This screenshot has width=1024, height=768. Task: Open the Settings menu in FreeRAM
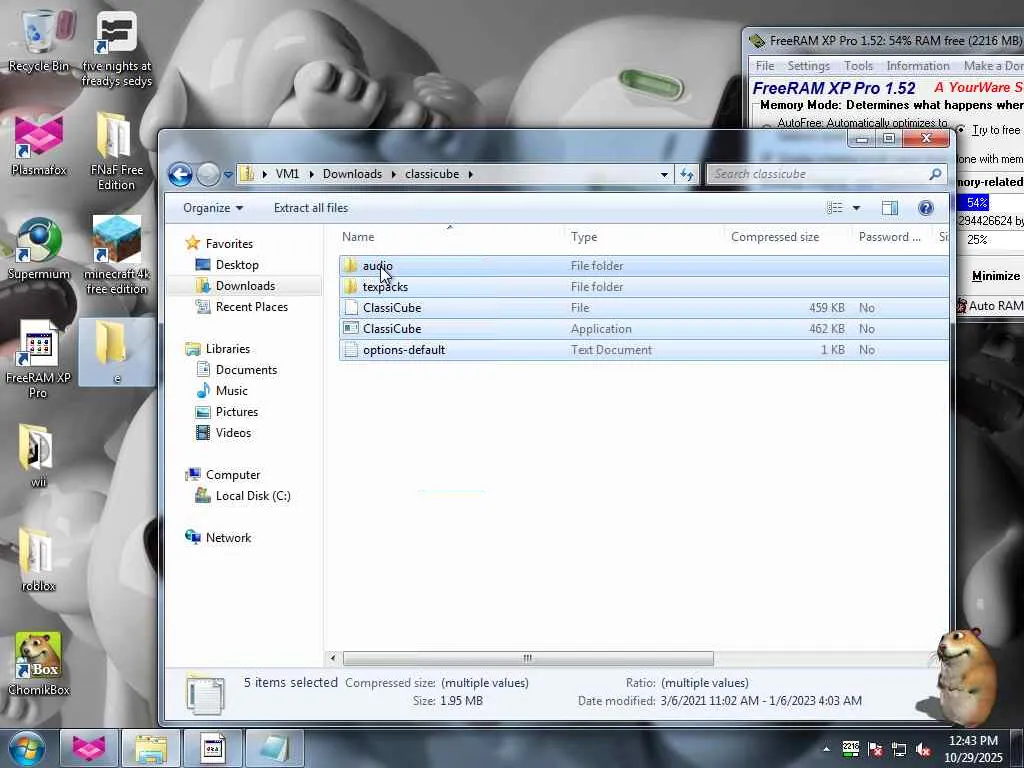click(808, 66)
